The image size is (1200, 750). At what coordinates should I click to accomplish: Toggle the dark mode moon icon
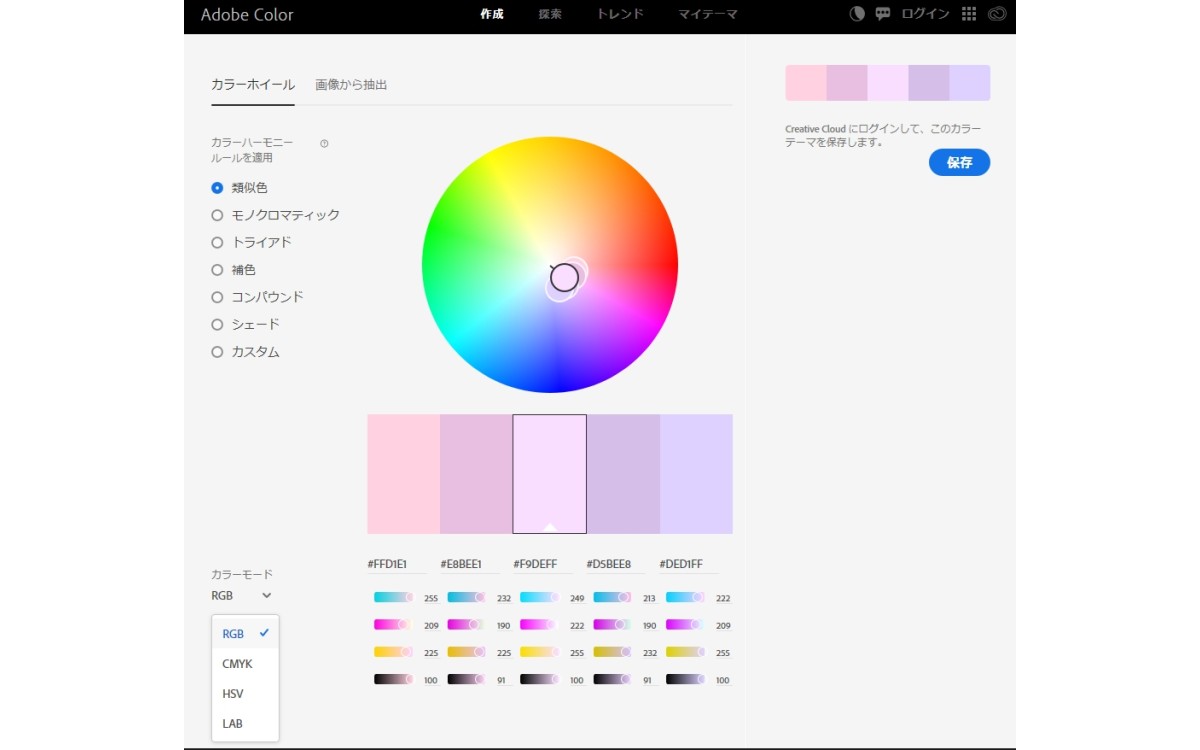click(x=857, y=14)
